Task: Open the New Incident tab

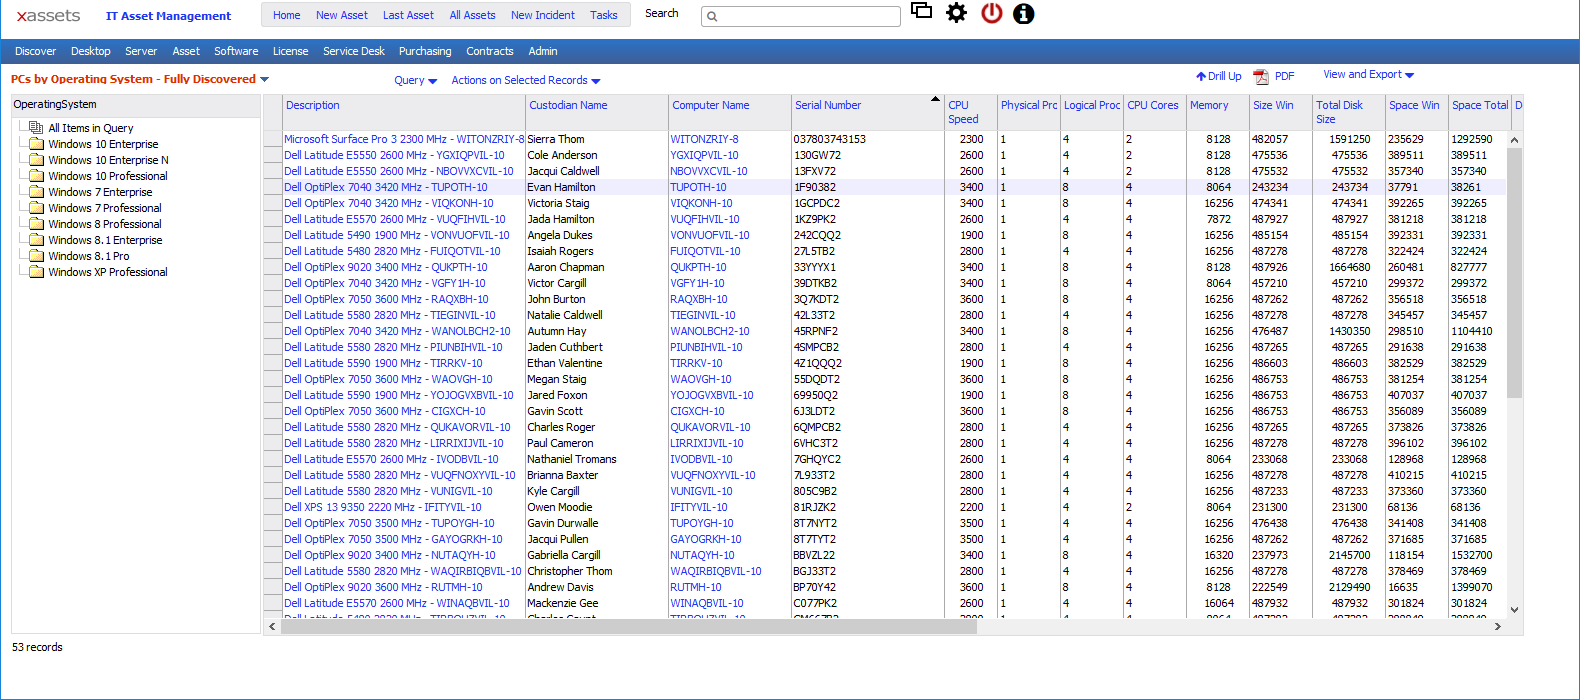Action: pos(543,15)
